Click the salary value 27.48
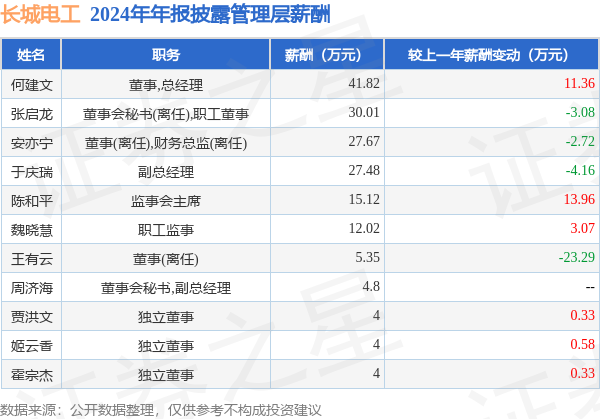 pyautogui.click(x=364, y=171)
